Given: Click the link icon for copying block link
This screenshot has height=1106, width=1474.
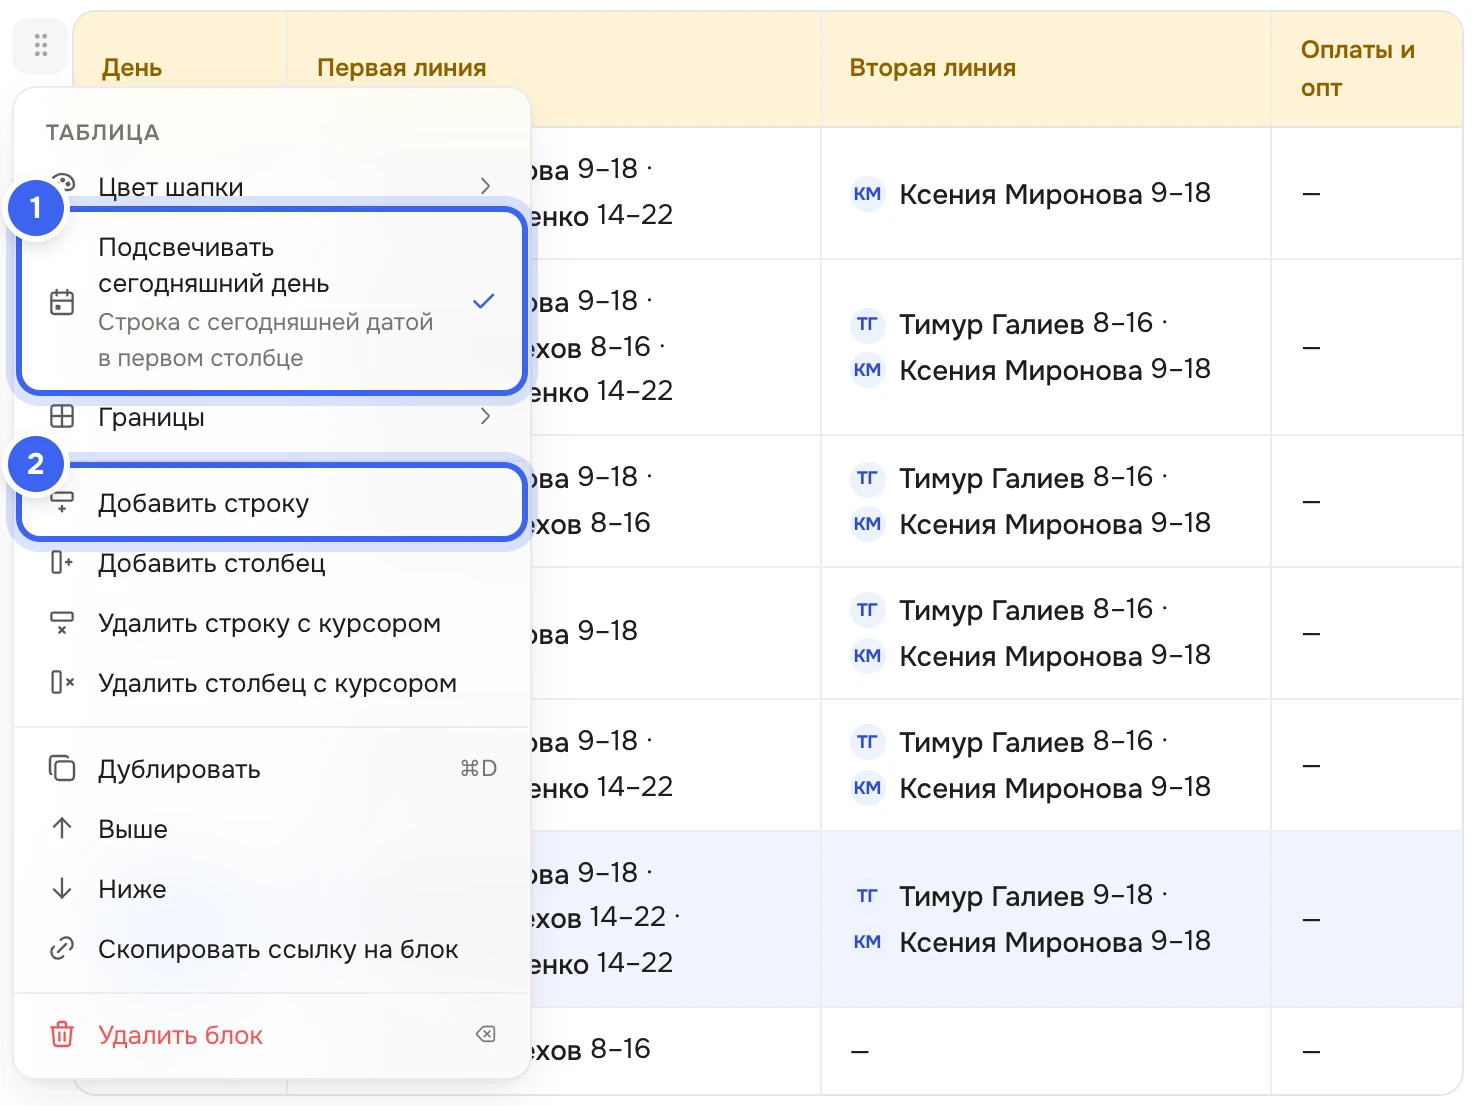Looking at the screenshot, I should pos(62,948).
